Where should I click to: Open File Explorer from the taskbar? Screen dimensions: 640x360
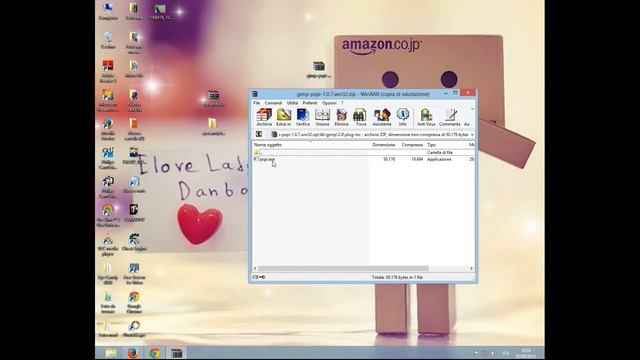[x=111, y=353]
